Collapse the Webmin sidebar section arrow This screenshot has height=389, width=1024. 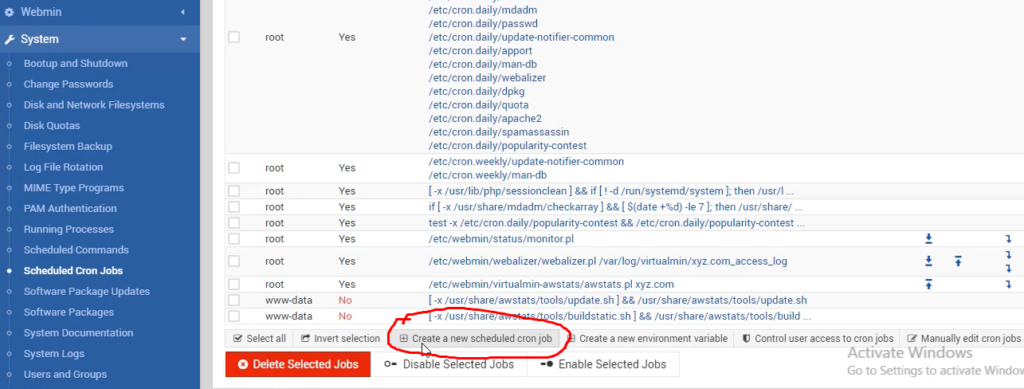[x=182, y=12]
